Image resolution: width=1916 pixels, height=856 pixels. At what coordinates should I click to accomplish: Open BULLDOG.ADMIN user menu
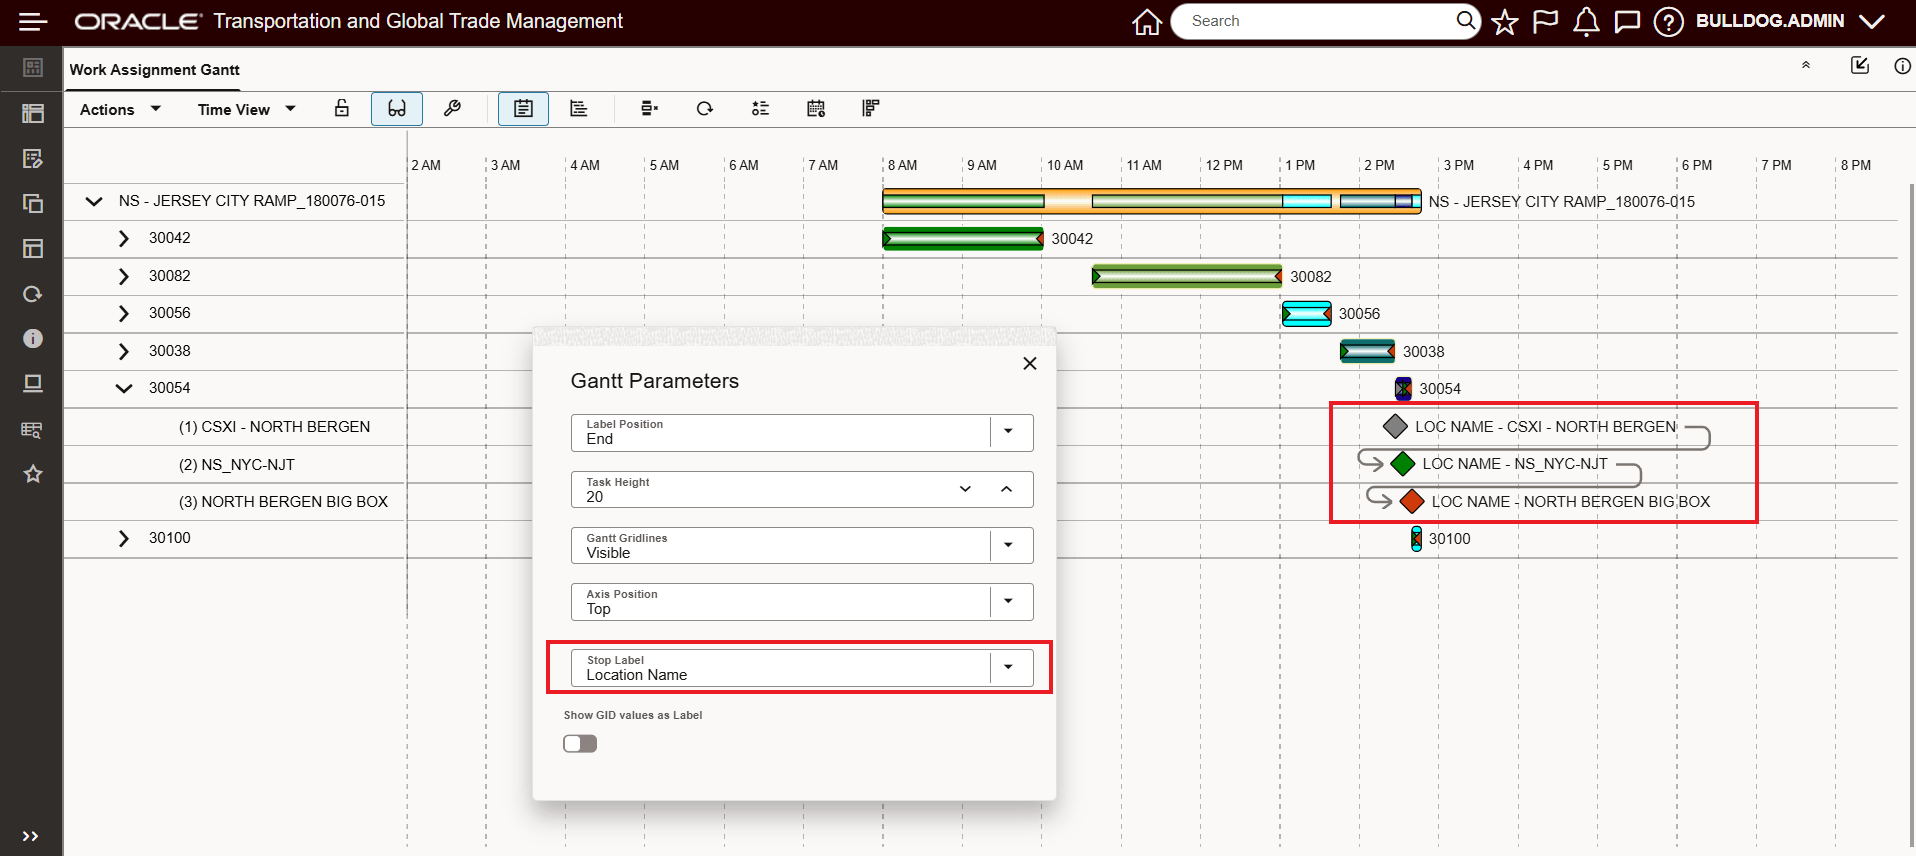1790,21
